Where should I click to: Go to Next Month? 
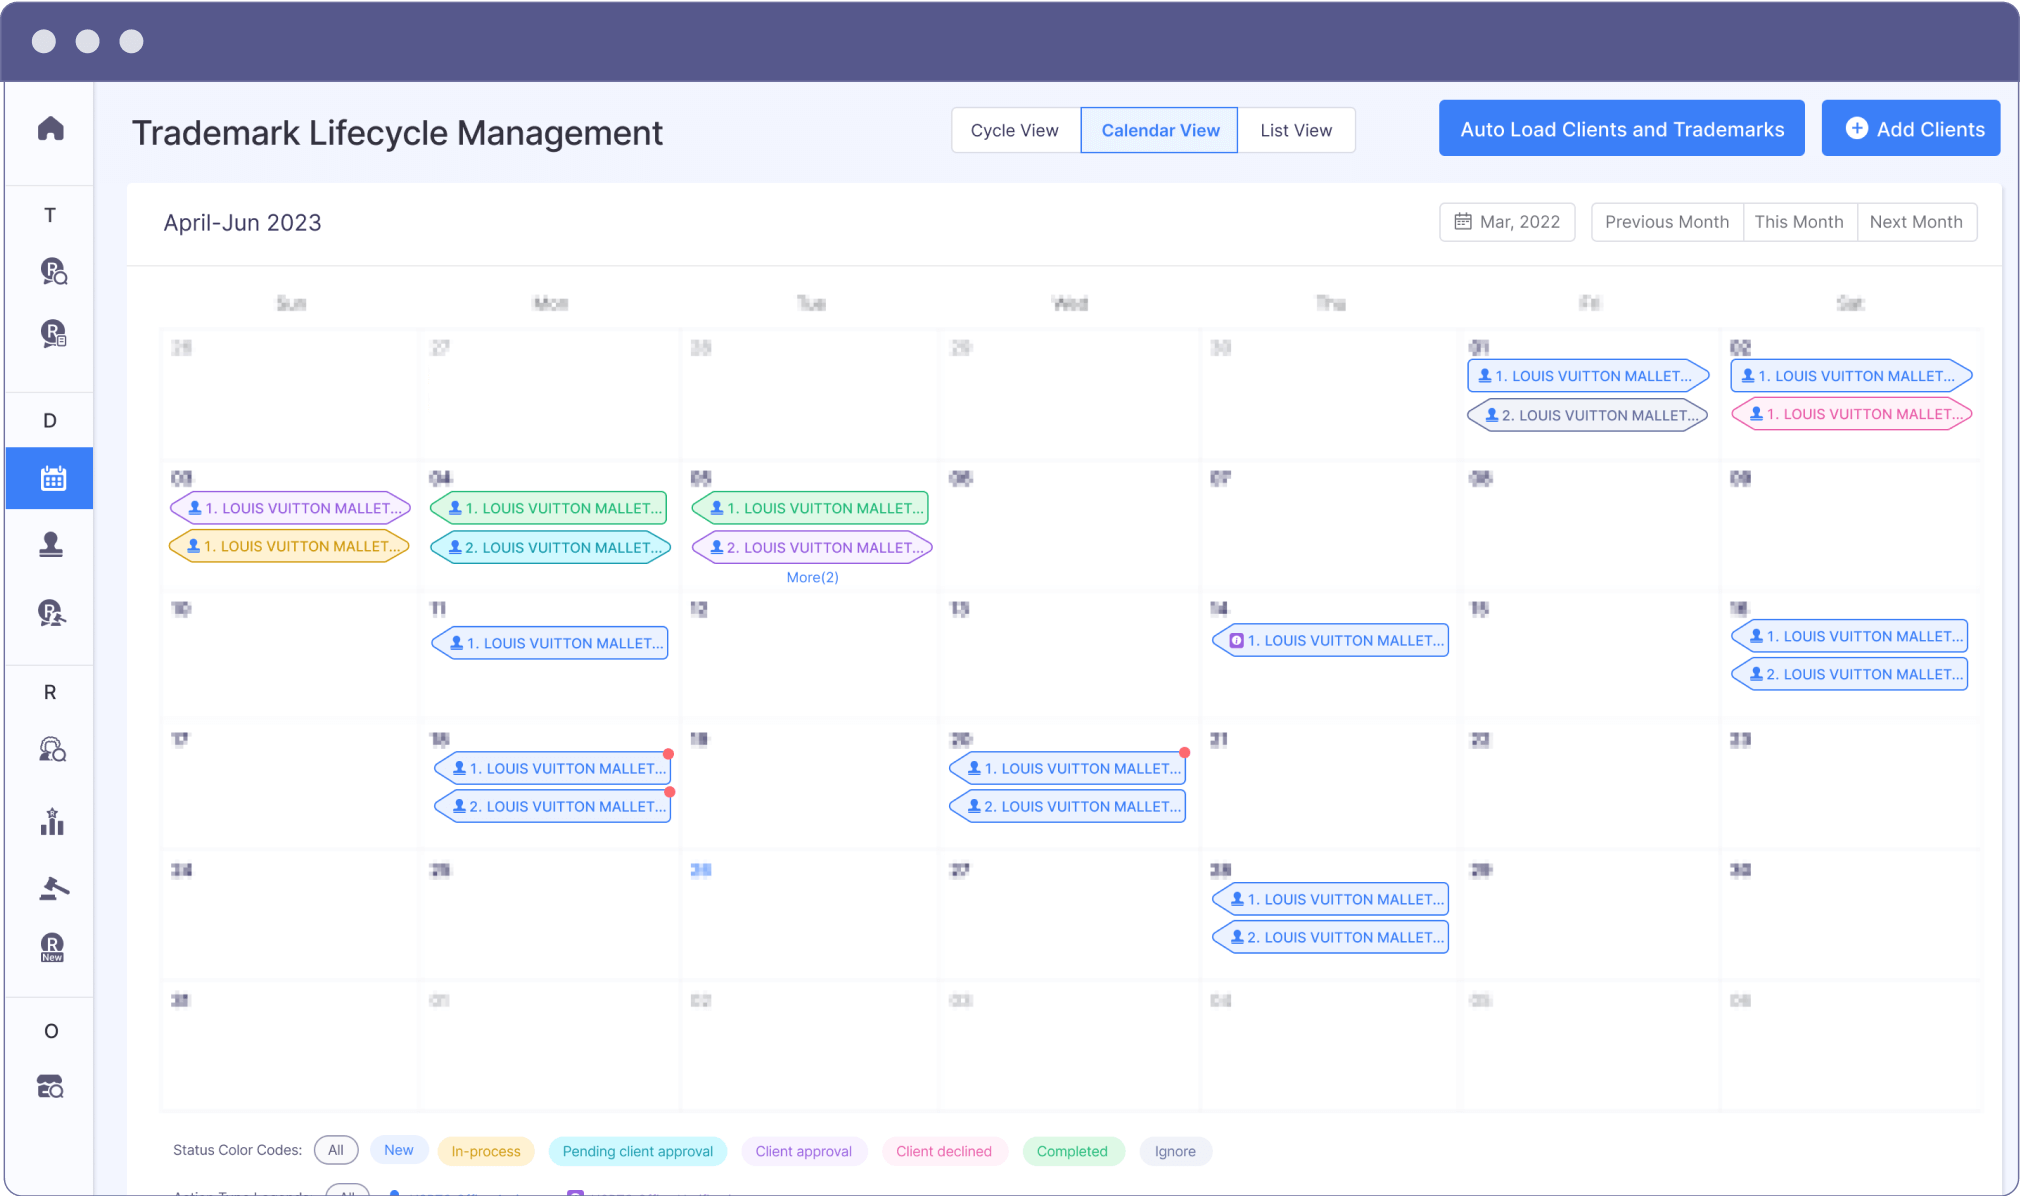pos(1915,222)
